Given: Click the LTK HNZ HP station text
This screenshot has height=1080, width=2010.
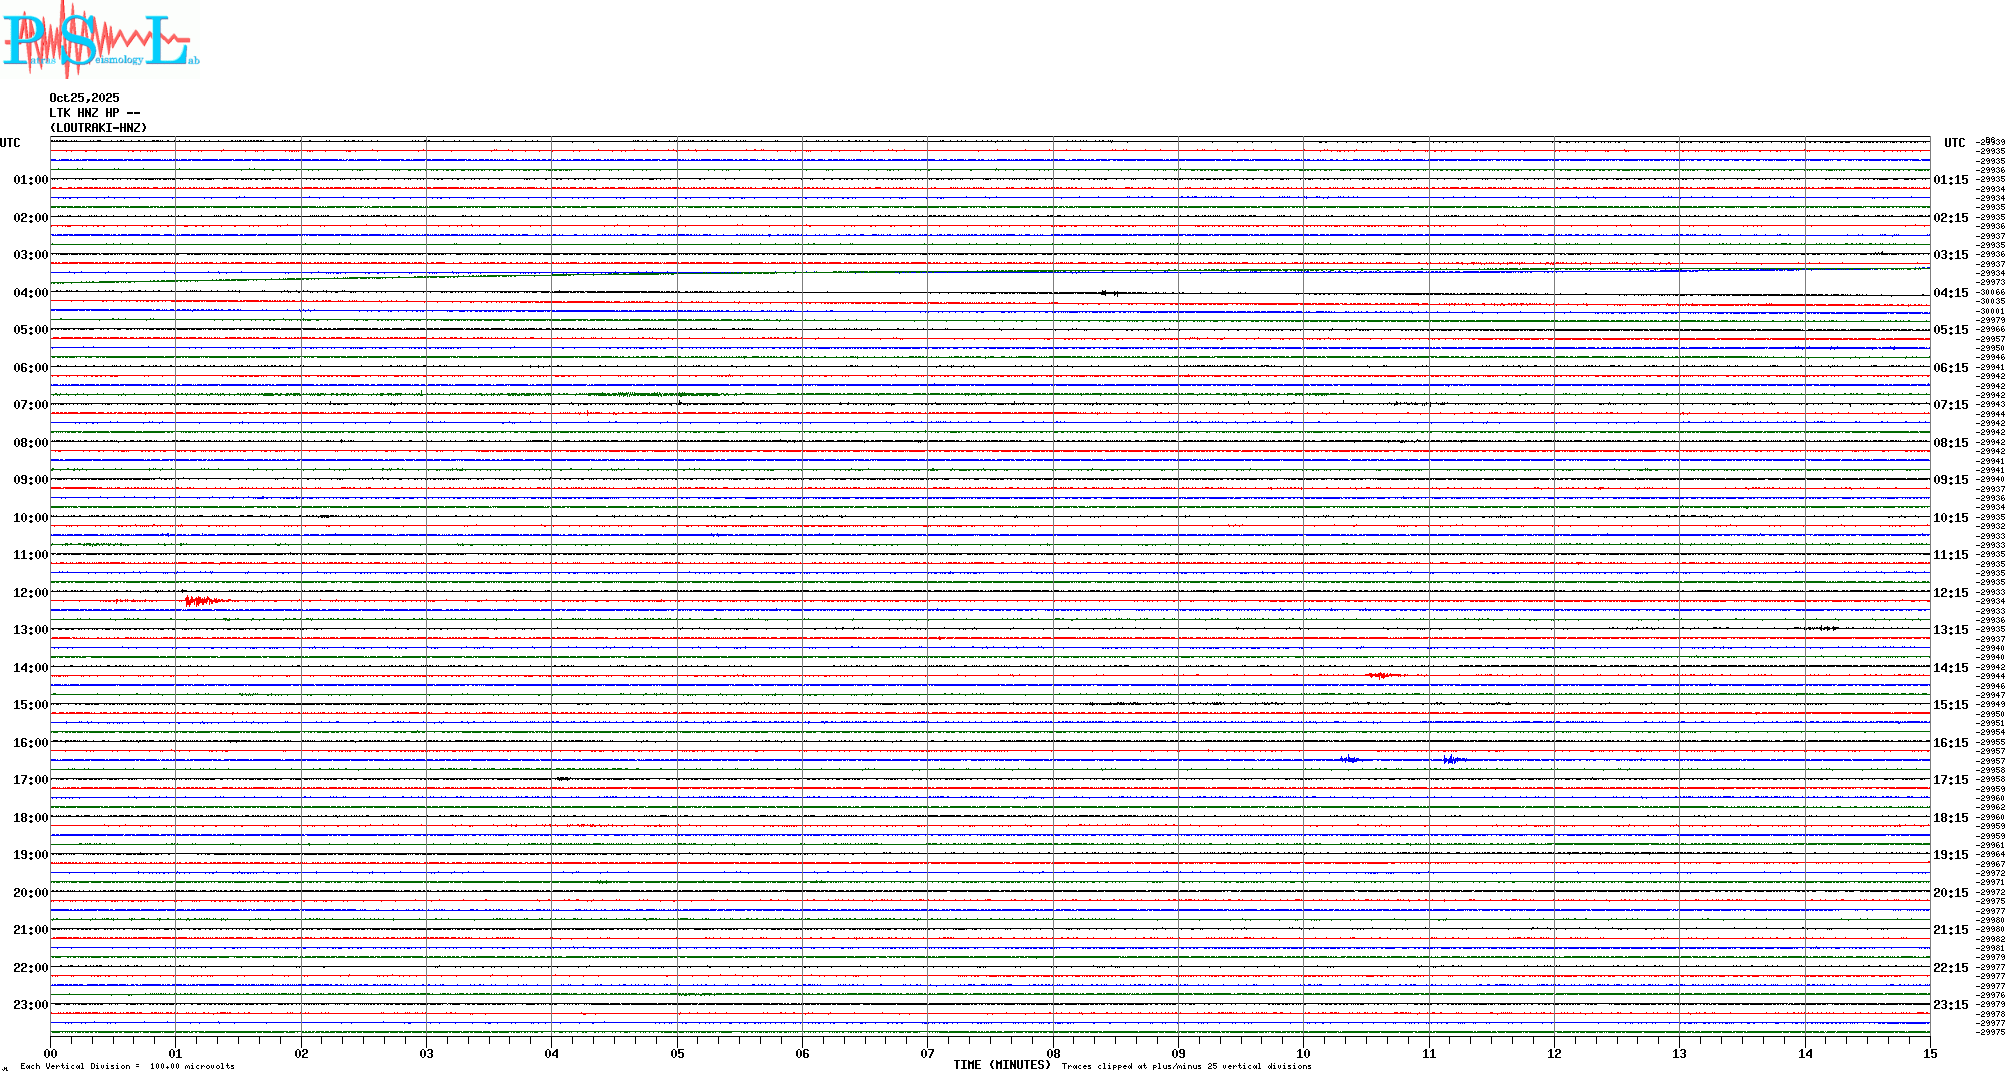Looking at the screenshot, I should click(x=94, y=113).
